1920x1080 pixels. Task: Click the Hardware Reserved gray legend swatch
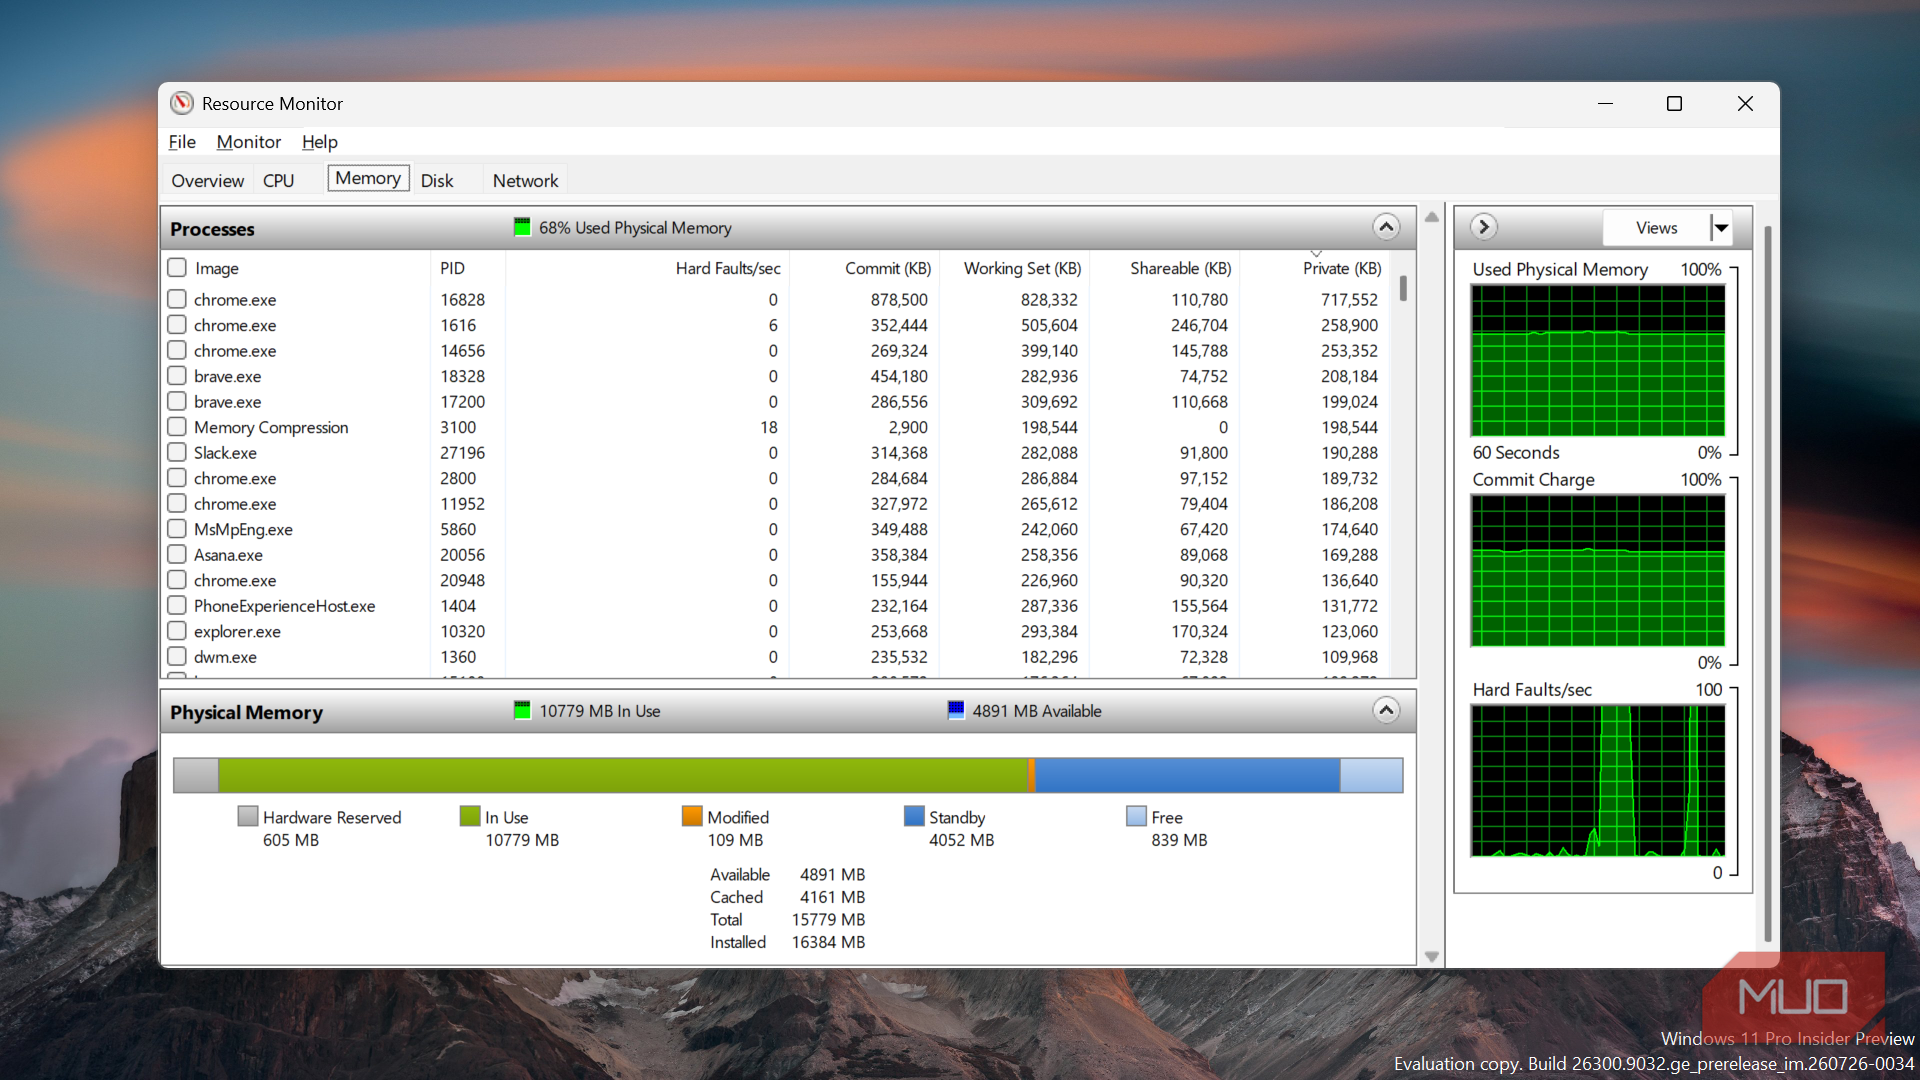248,816
